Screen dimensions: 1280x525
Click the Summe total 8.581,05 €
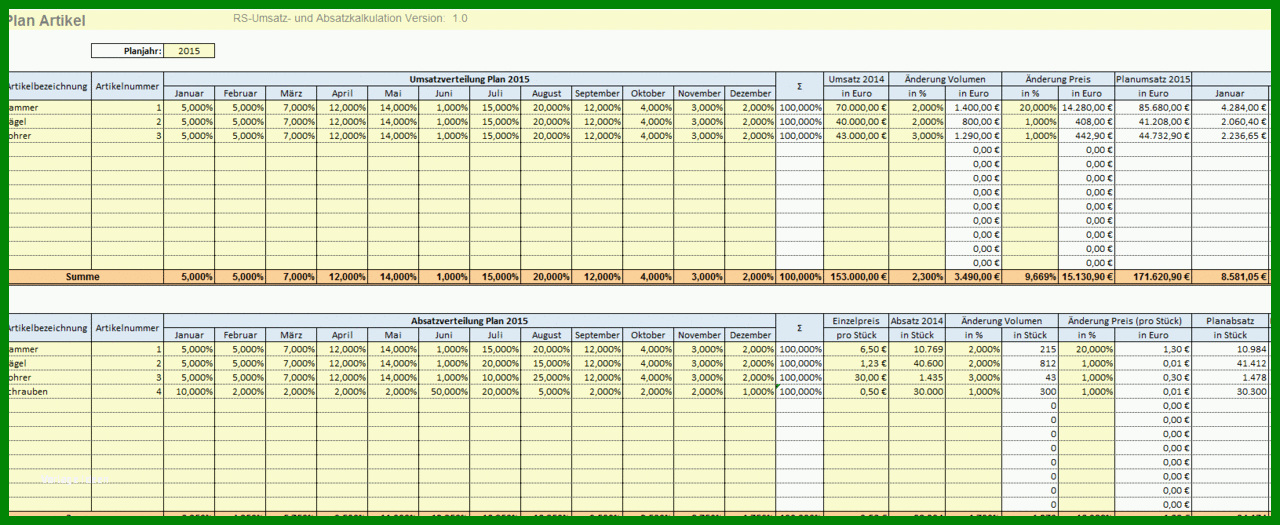[1231, 276]
